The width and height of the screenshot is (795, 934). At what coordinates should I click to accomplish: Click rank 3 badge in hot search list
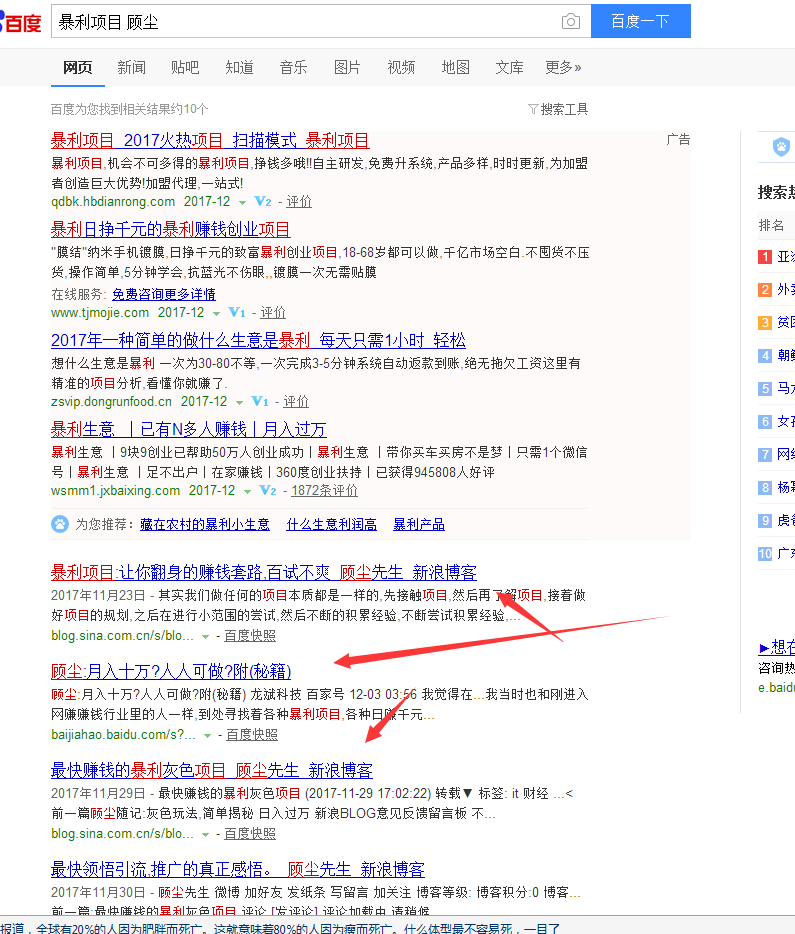(x=765, y=323)
